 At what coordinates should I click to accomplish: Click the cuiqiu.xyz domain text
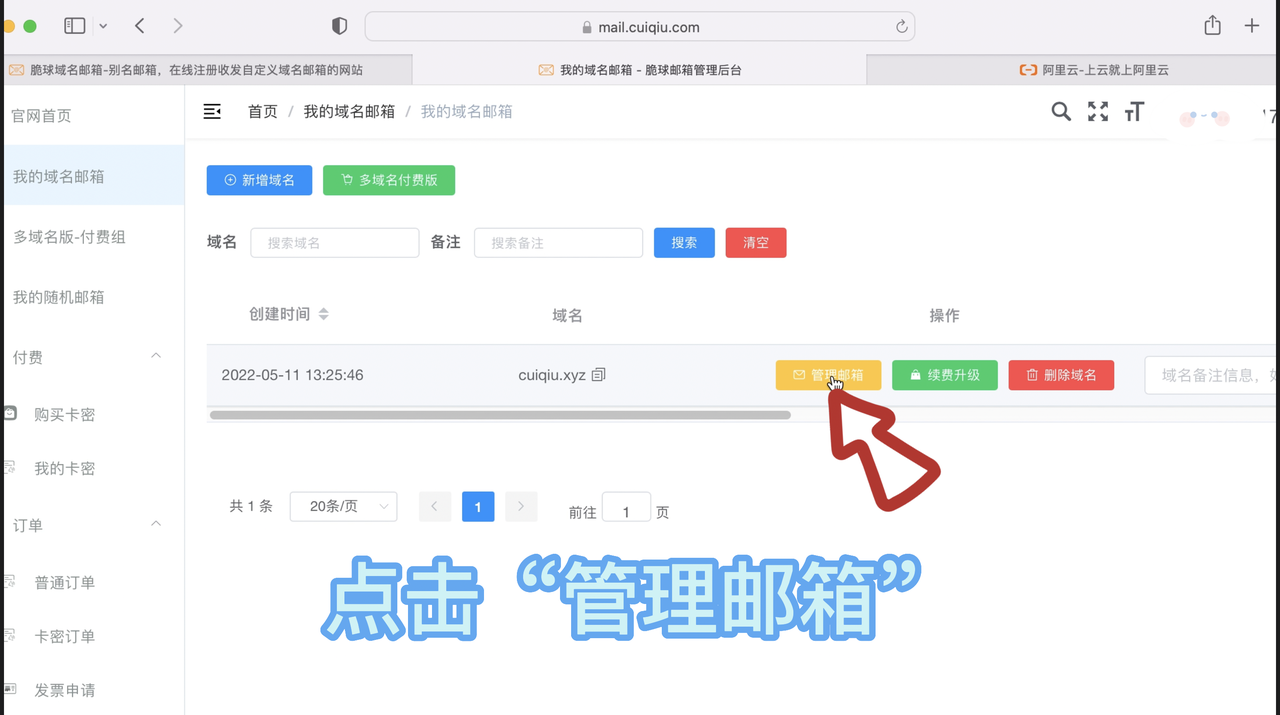(552, 375)
